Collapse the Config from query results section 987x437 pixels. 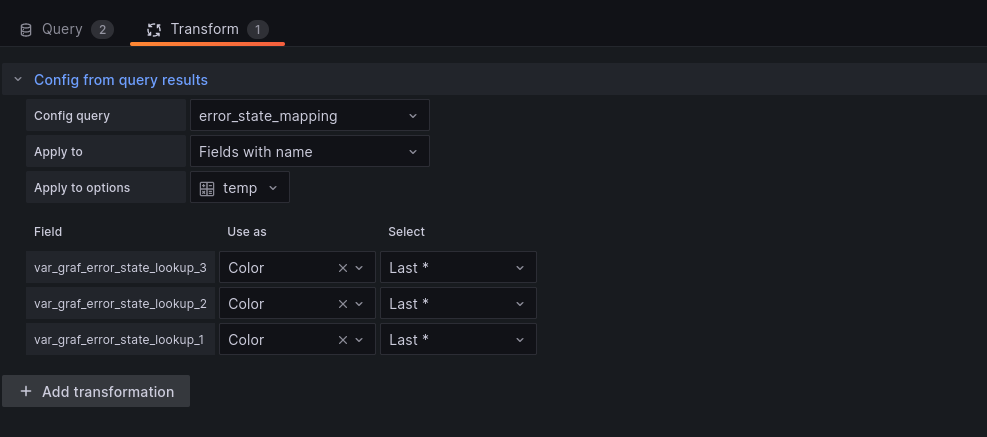[18, 79]
